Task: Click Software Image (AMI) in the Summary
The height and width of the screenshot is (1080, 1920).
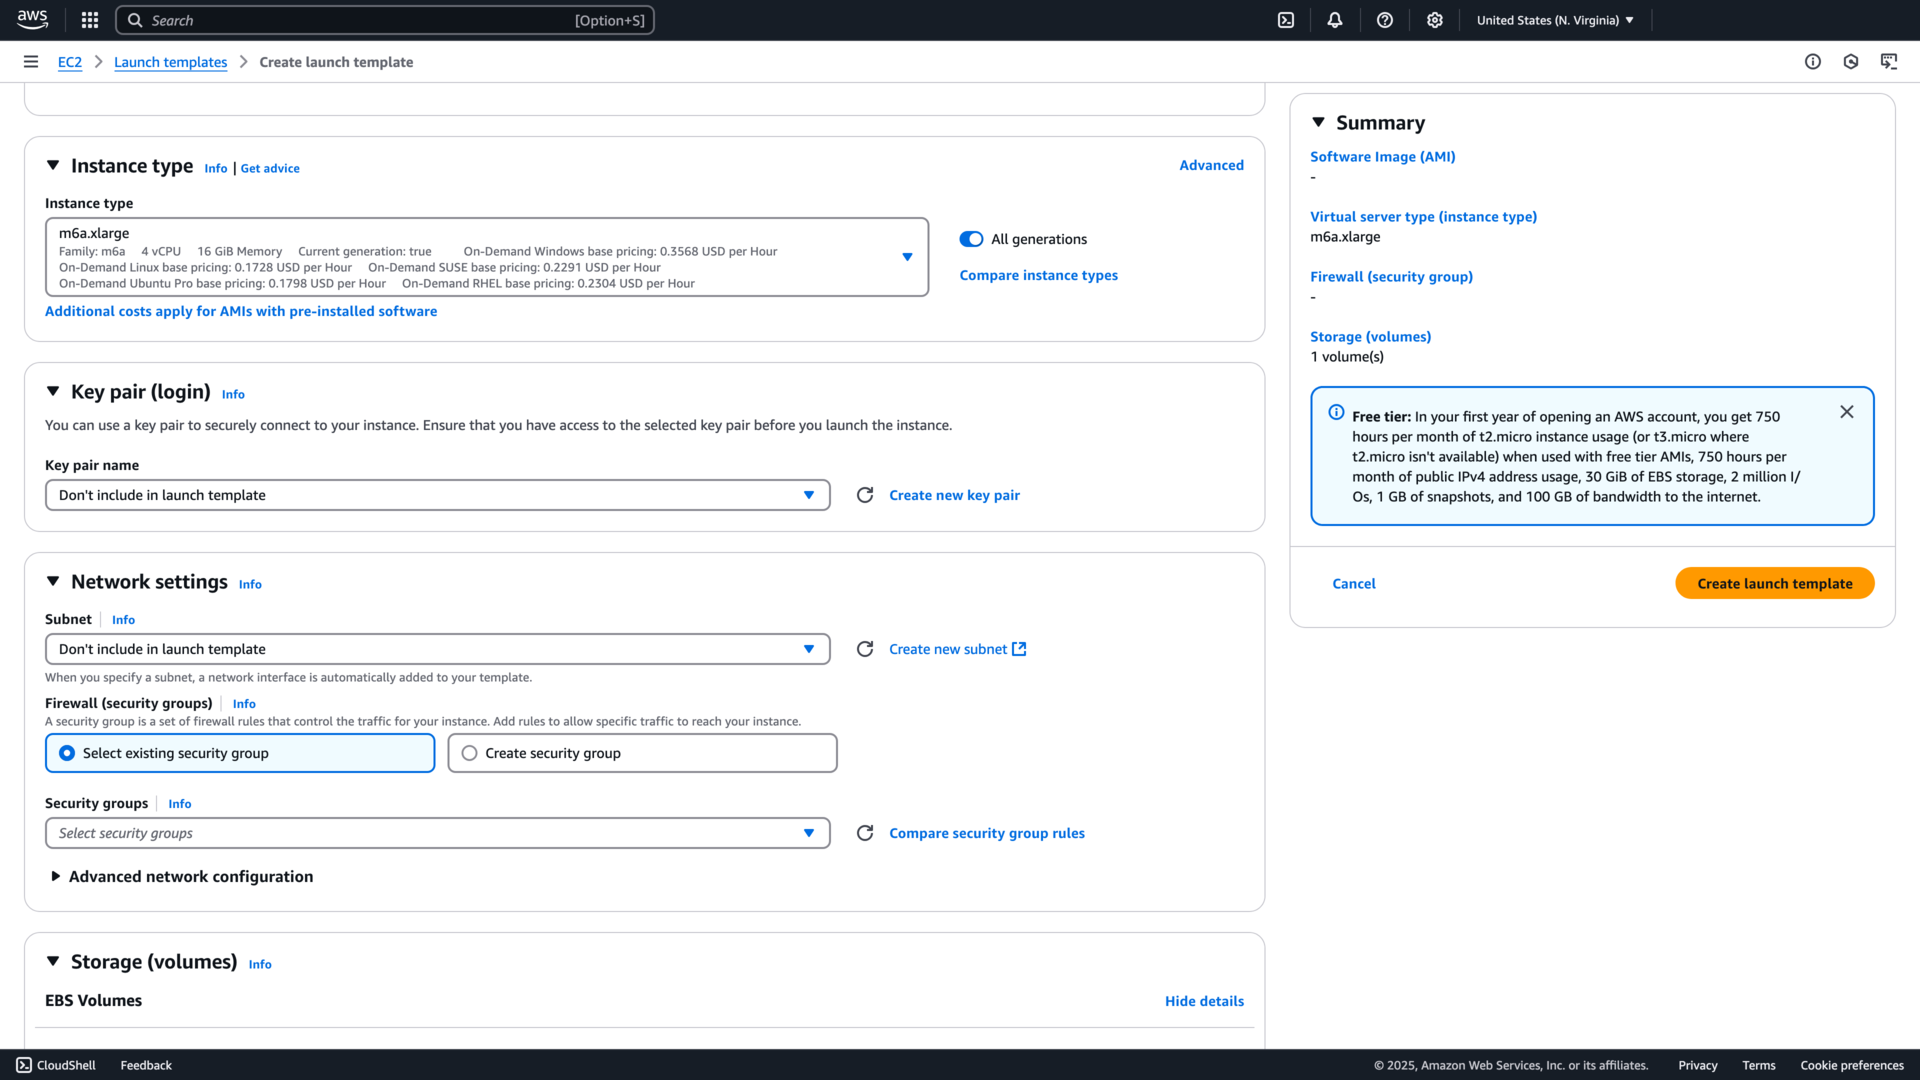Action: (1382, 157)
